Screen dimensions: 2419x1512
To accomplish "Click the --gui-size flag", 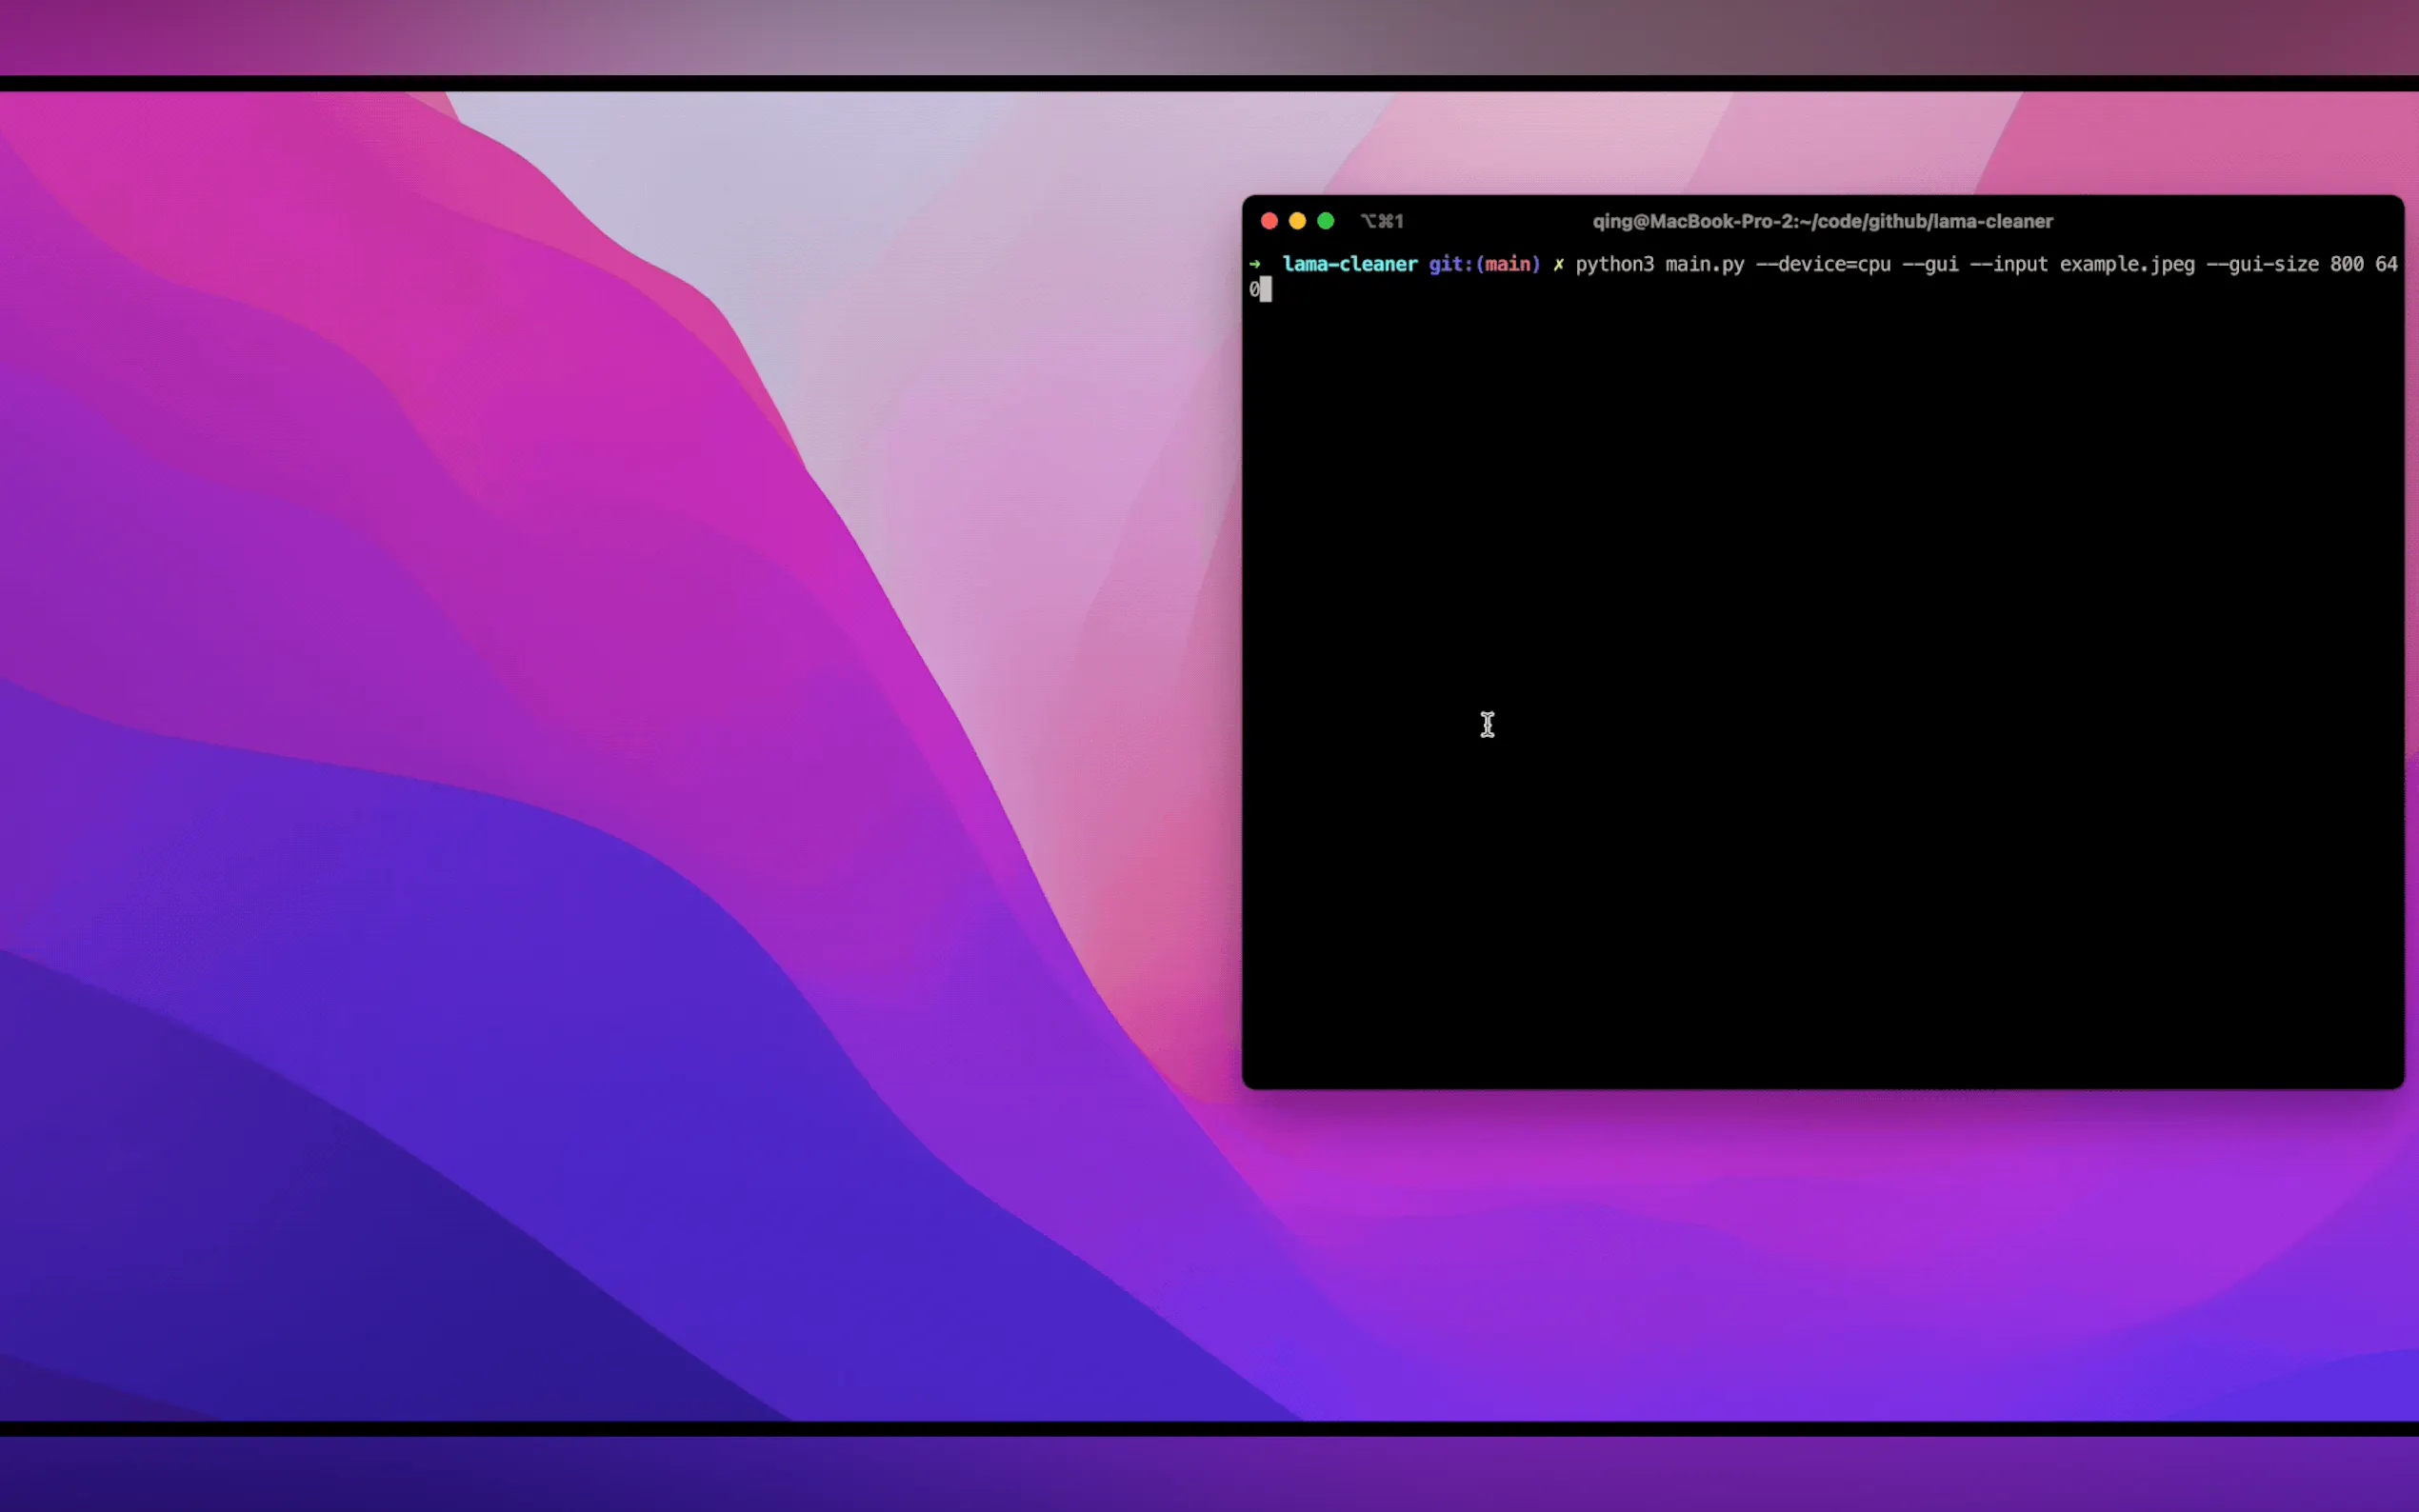I will tap(2261, 264).
